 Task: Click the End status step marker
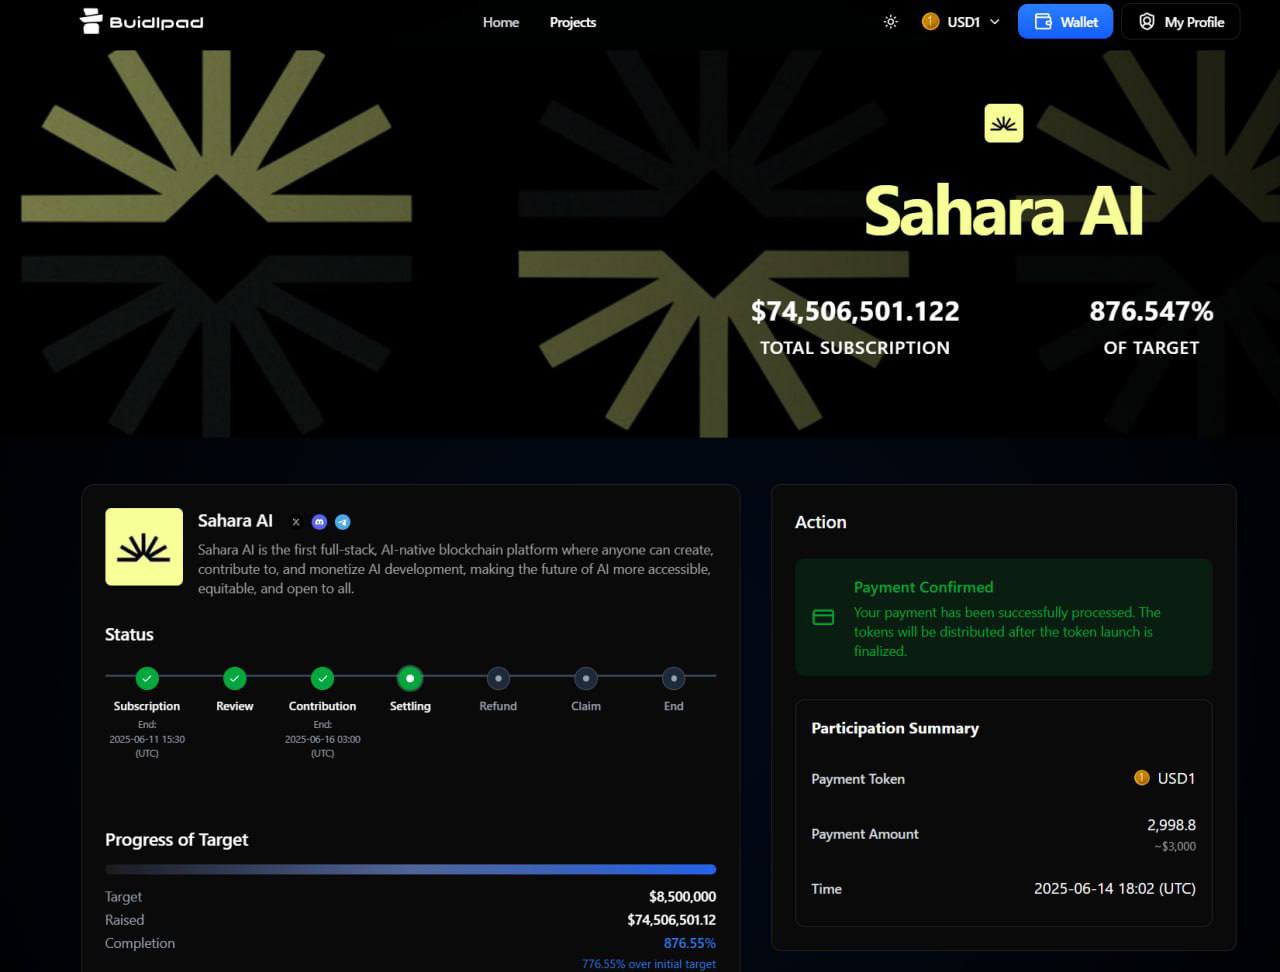point(674,679)
